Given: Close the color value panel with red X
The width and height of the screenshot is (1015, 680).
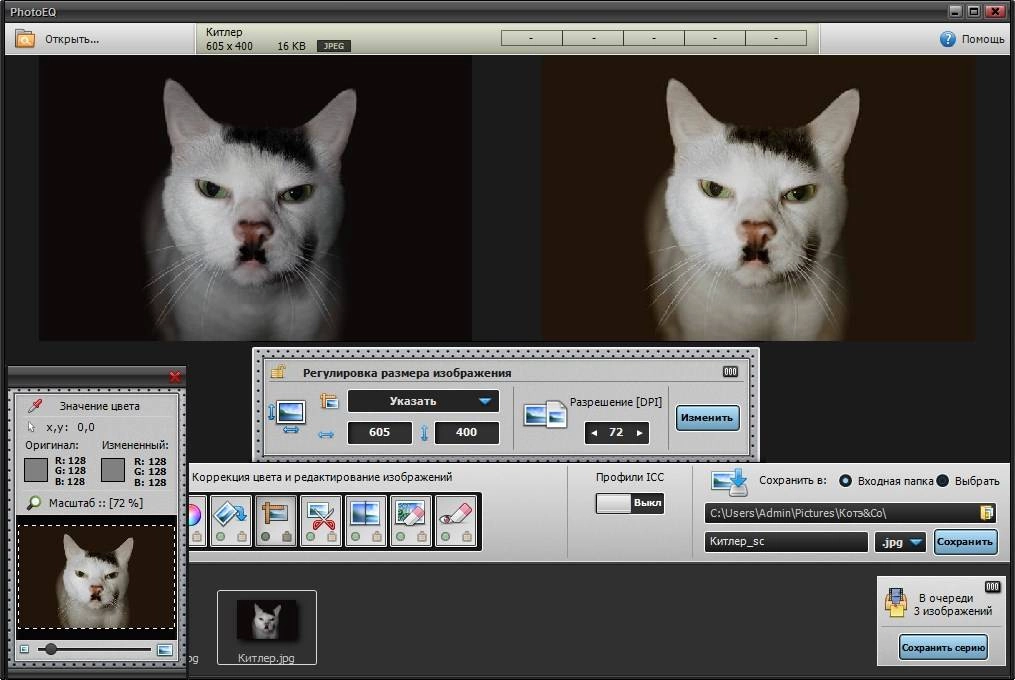Looking at the screenshot, I should (x=175, y=376).
